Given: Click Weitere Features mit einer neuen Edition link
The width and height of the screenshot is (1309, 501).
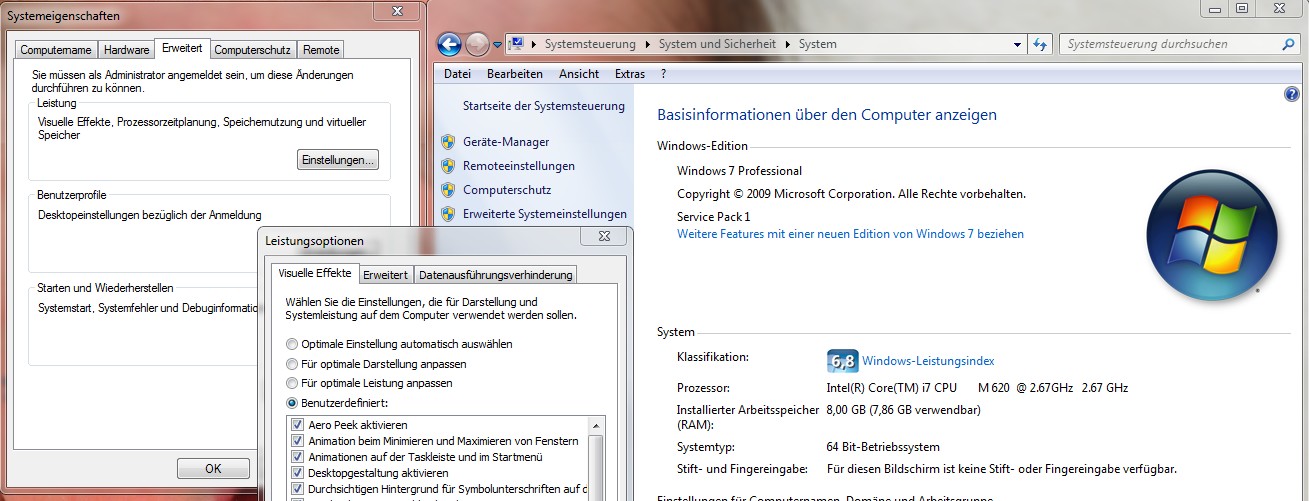Looking at the screenshot, I should 850,234.
